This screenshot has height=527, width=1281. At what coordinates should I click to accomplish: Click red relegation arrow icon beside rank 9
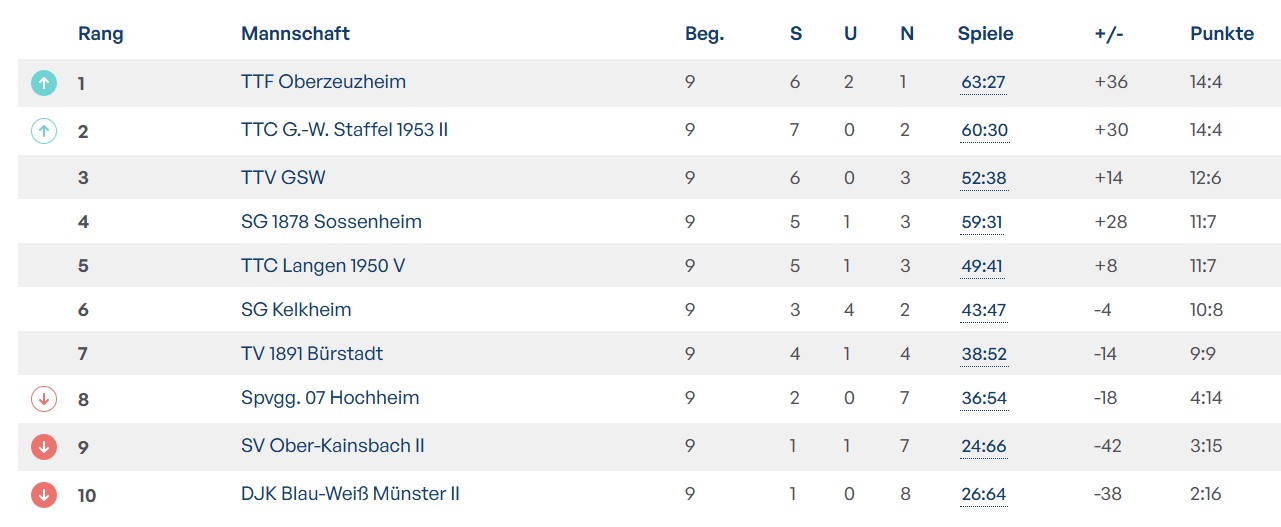coord(43,446)
